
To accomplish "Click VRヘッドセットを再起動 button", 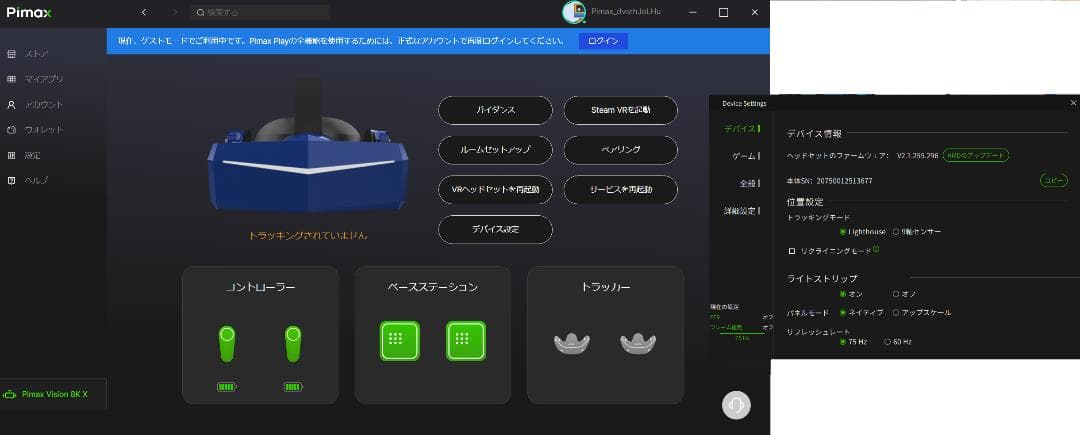I will [495, 189].
